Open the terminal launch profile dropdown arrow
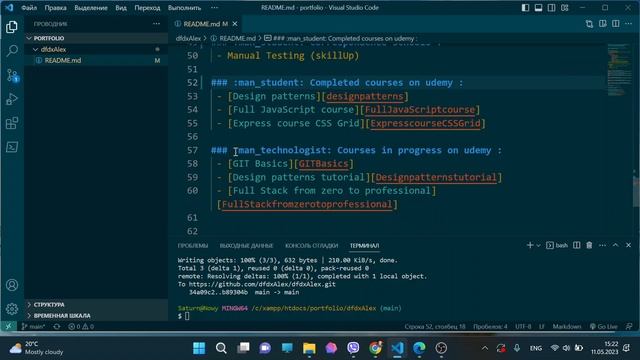 [538, 245]
